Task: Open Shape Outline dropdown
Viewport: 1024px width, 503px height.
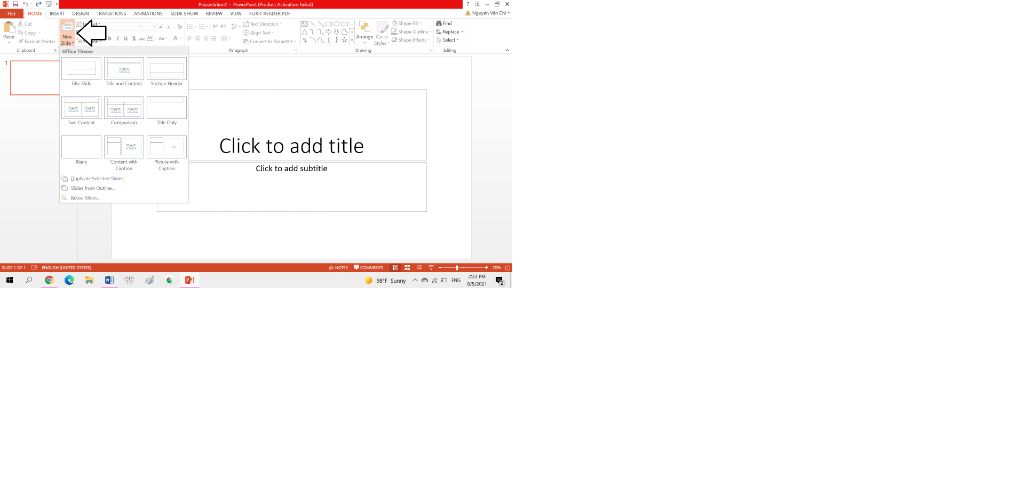Action: click(x=411, y=31)
